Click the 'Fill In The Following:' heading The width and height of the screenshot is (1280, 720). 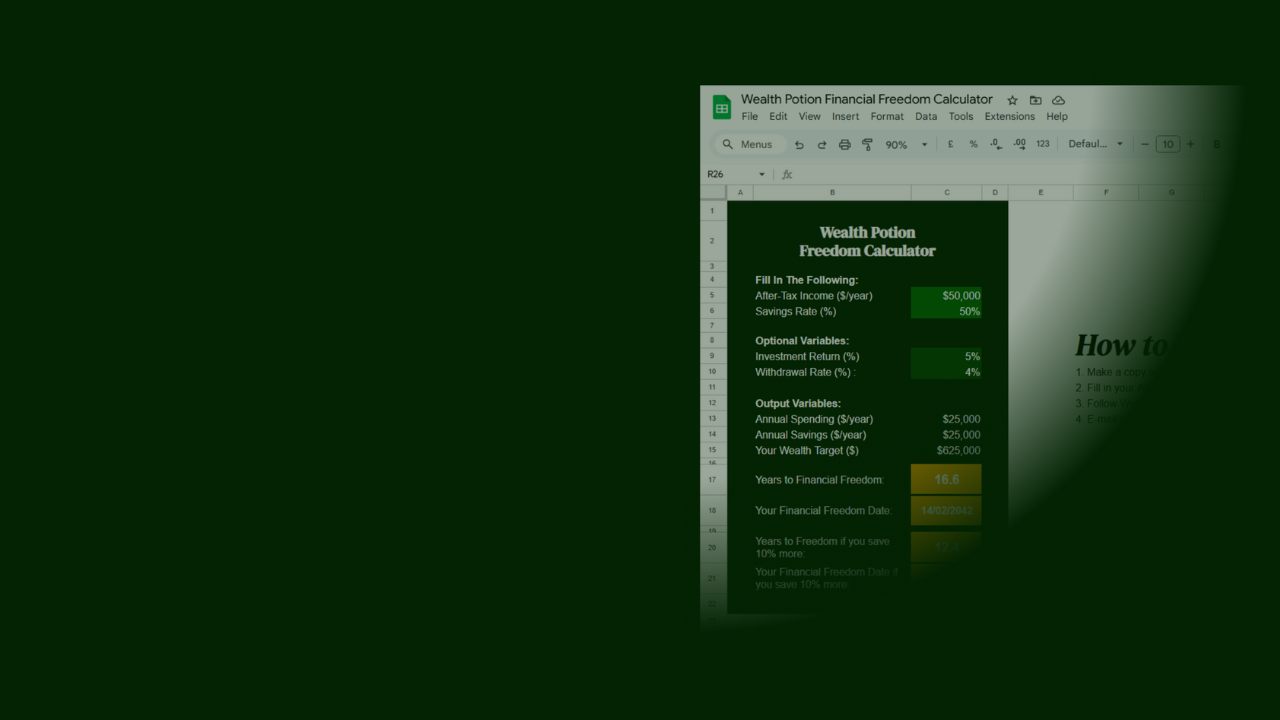point(807,280)
